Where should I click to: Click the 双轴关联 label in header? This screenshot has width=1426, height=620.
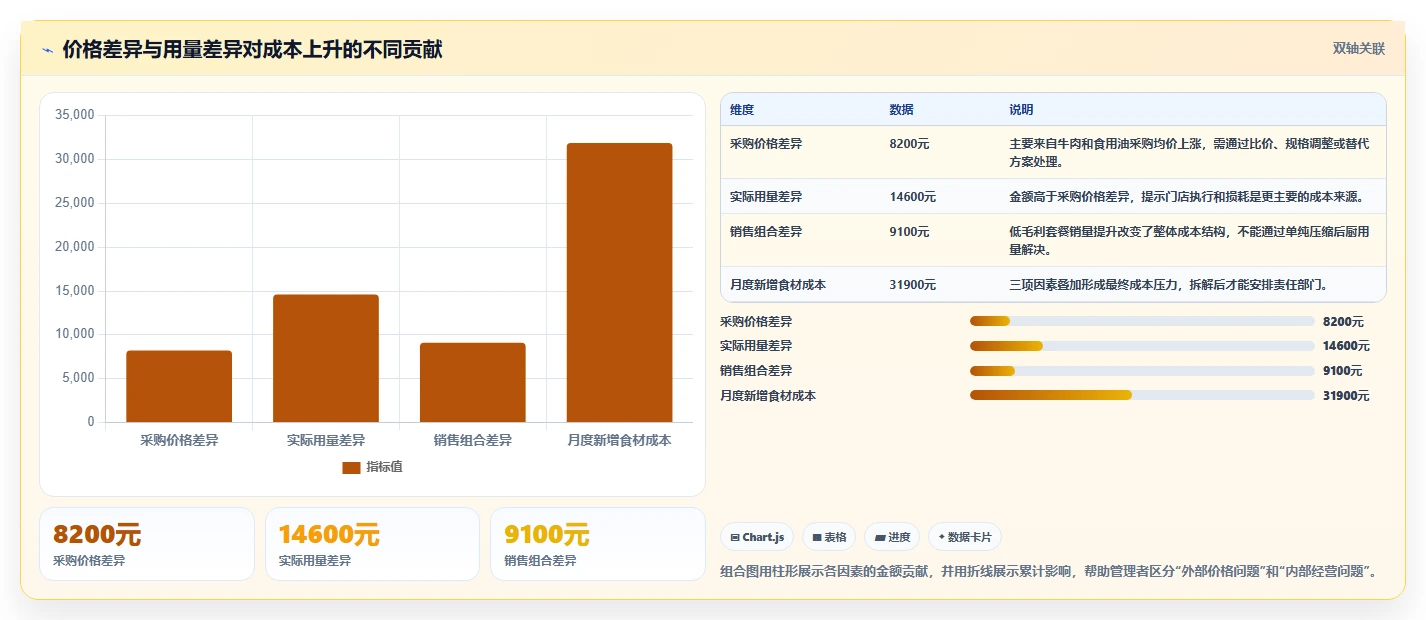1359,49
